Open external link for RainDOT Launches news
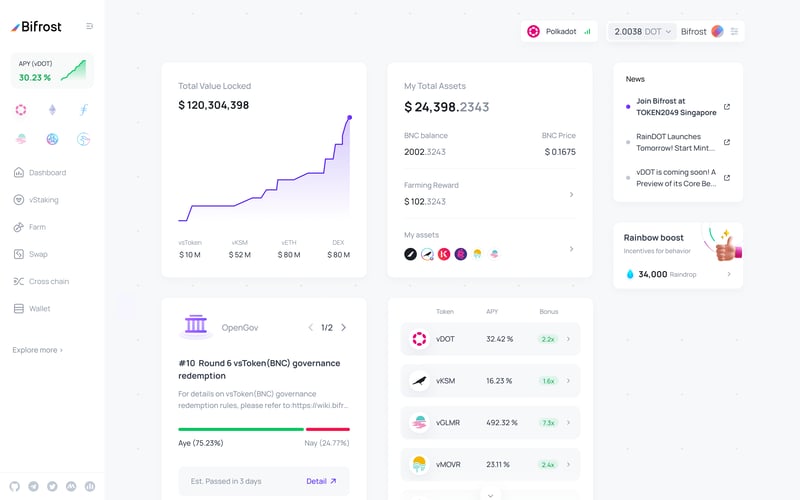Image resolution: width=800 pixels, height=500 pixels. (727, 142)
